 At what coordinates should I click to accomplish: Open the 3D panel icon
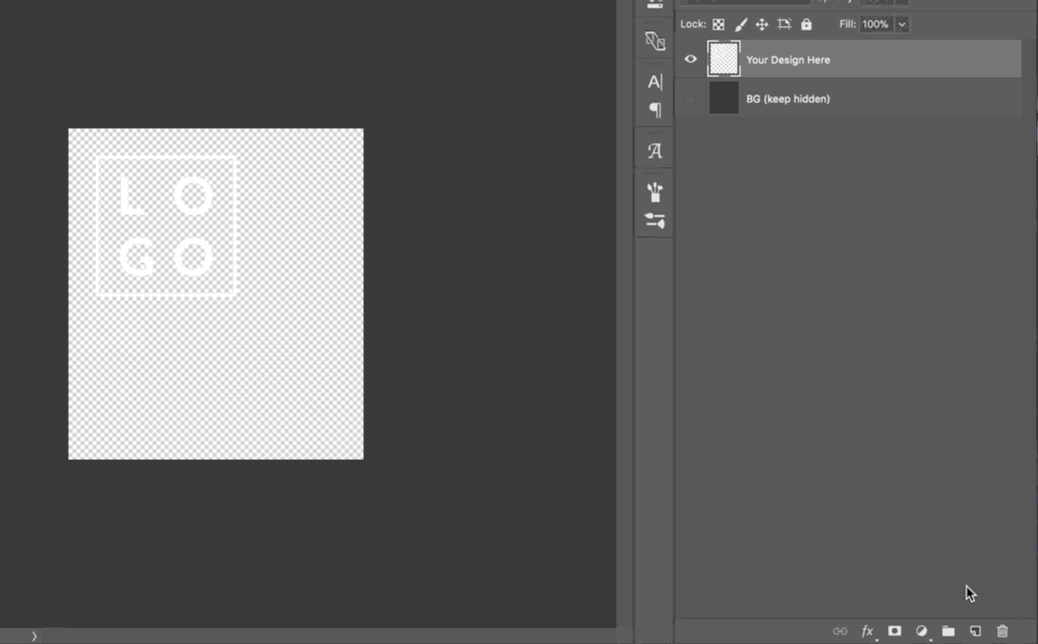coord(655,41)
